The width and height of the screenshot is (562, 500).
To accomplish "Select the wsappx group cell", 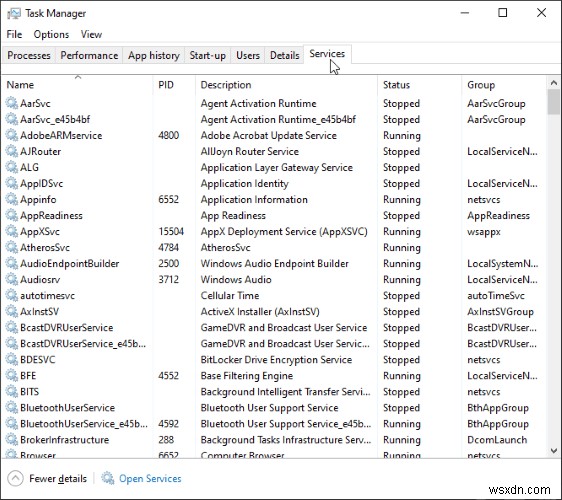I will tap(484, 232).
